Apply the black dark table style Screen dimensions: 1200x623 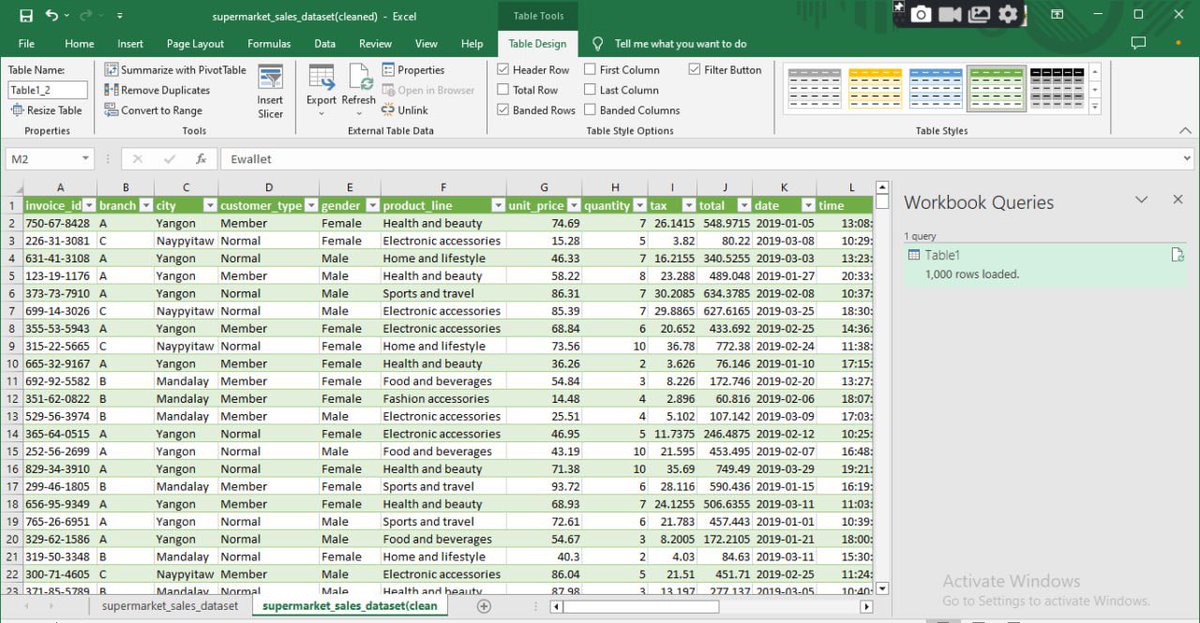point(1057,88)
